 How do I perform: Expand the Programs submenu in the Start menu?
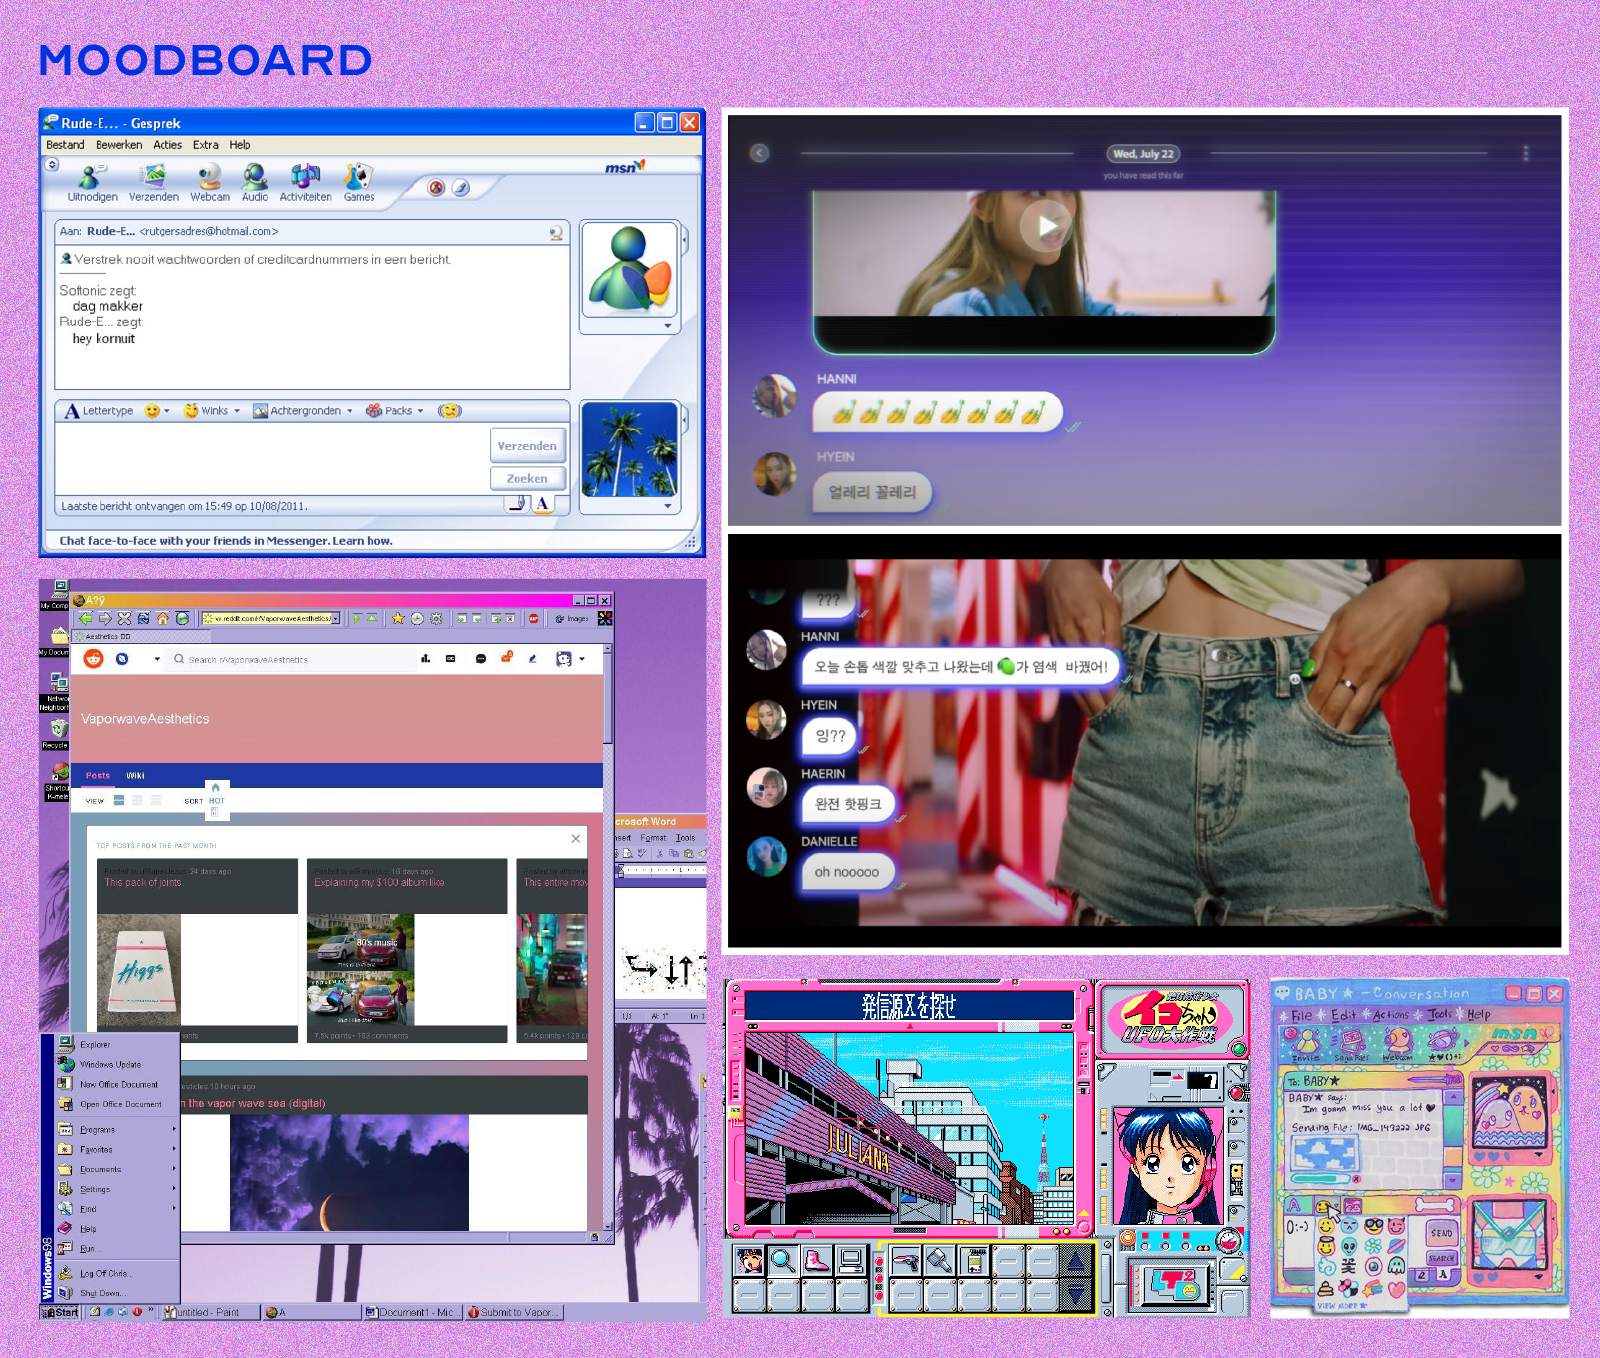coord(117,1129)
